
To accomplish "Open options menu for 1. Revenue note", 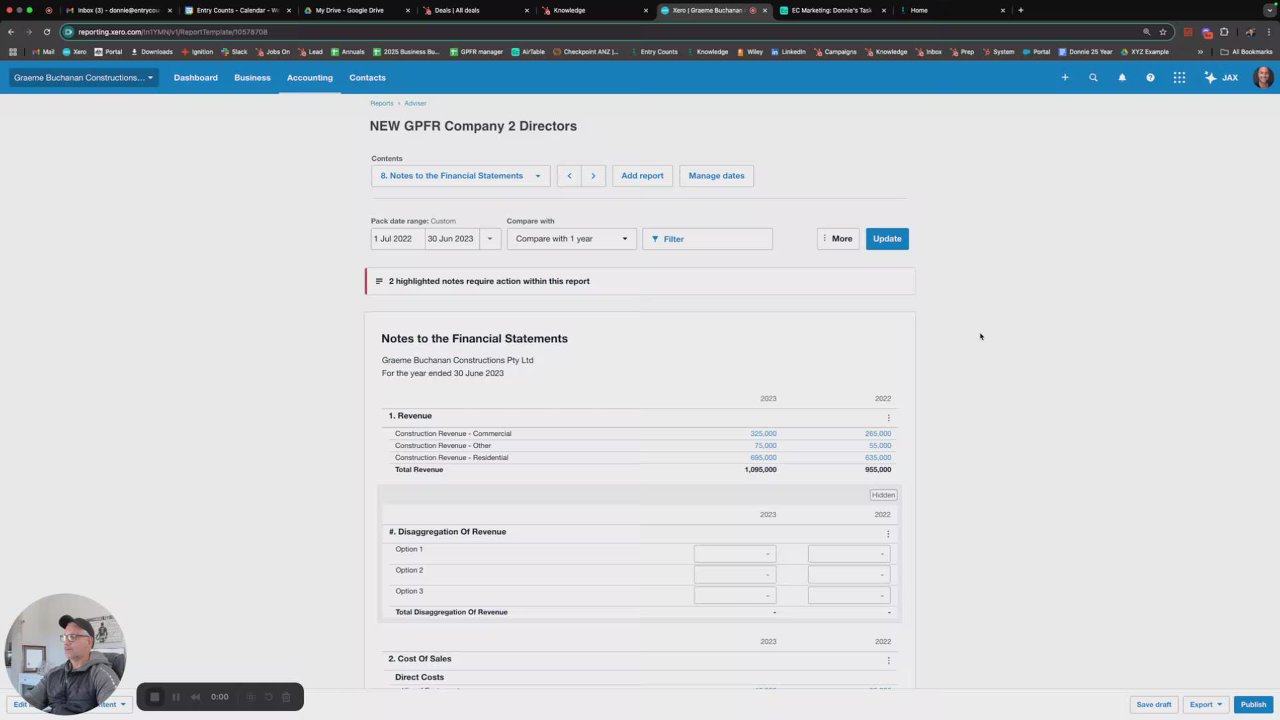I will (x=888, y=417).
